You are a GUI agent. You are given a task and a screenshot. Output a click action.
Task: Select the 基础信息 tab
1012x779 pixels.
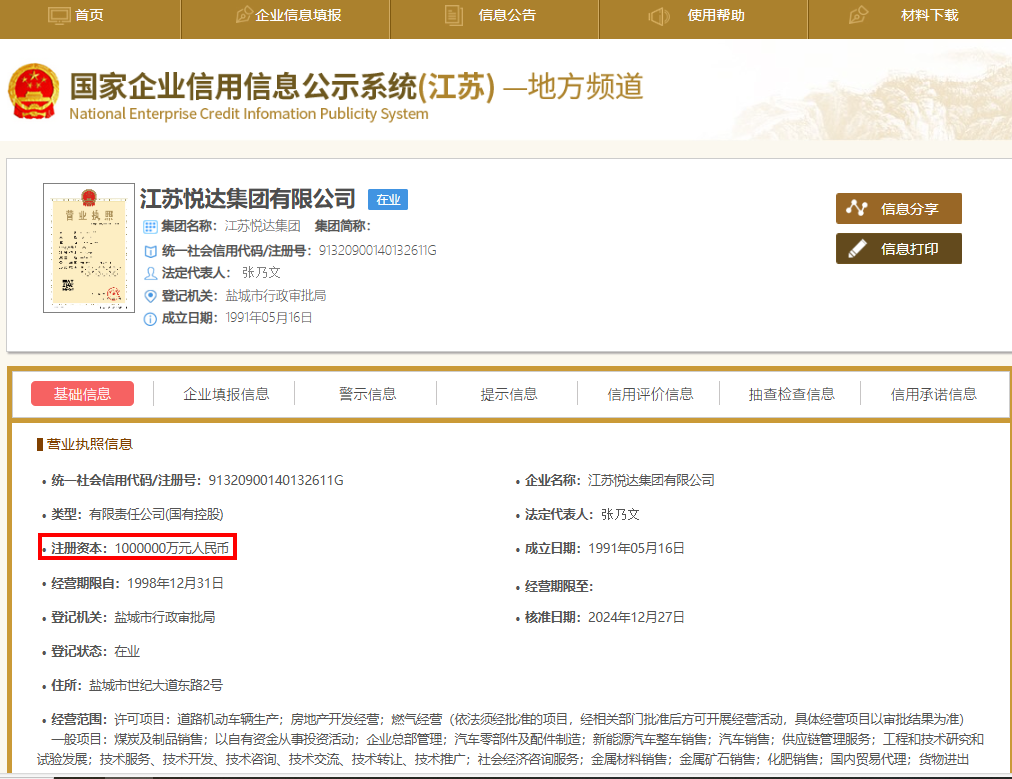click(x=82, y=394)
